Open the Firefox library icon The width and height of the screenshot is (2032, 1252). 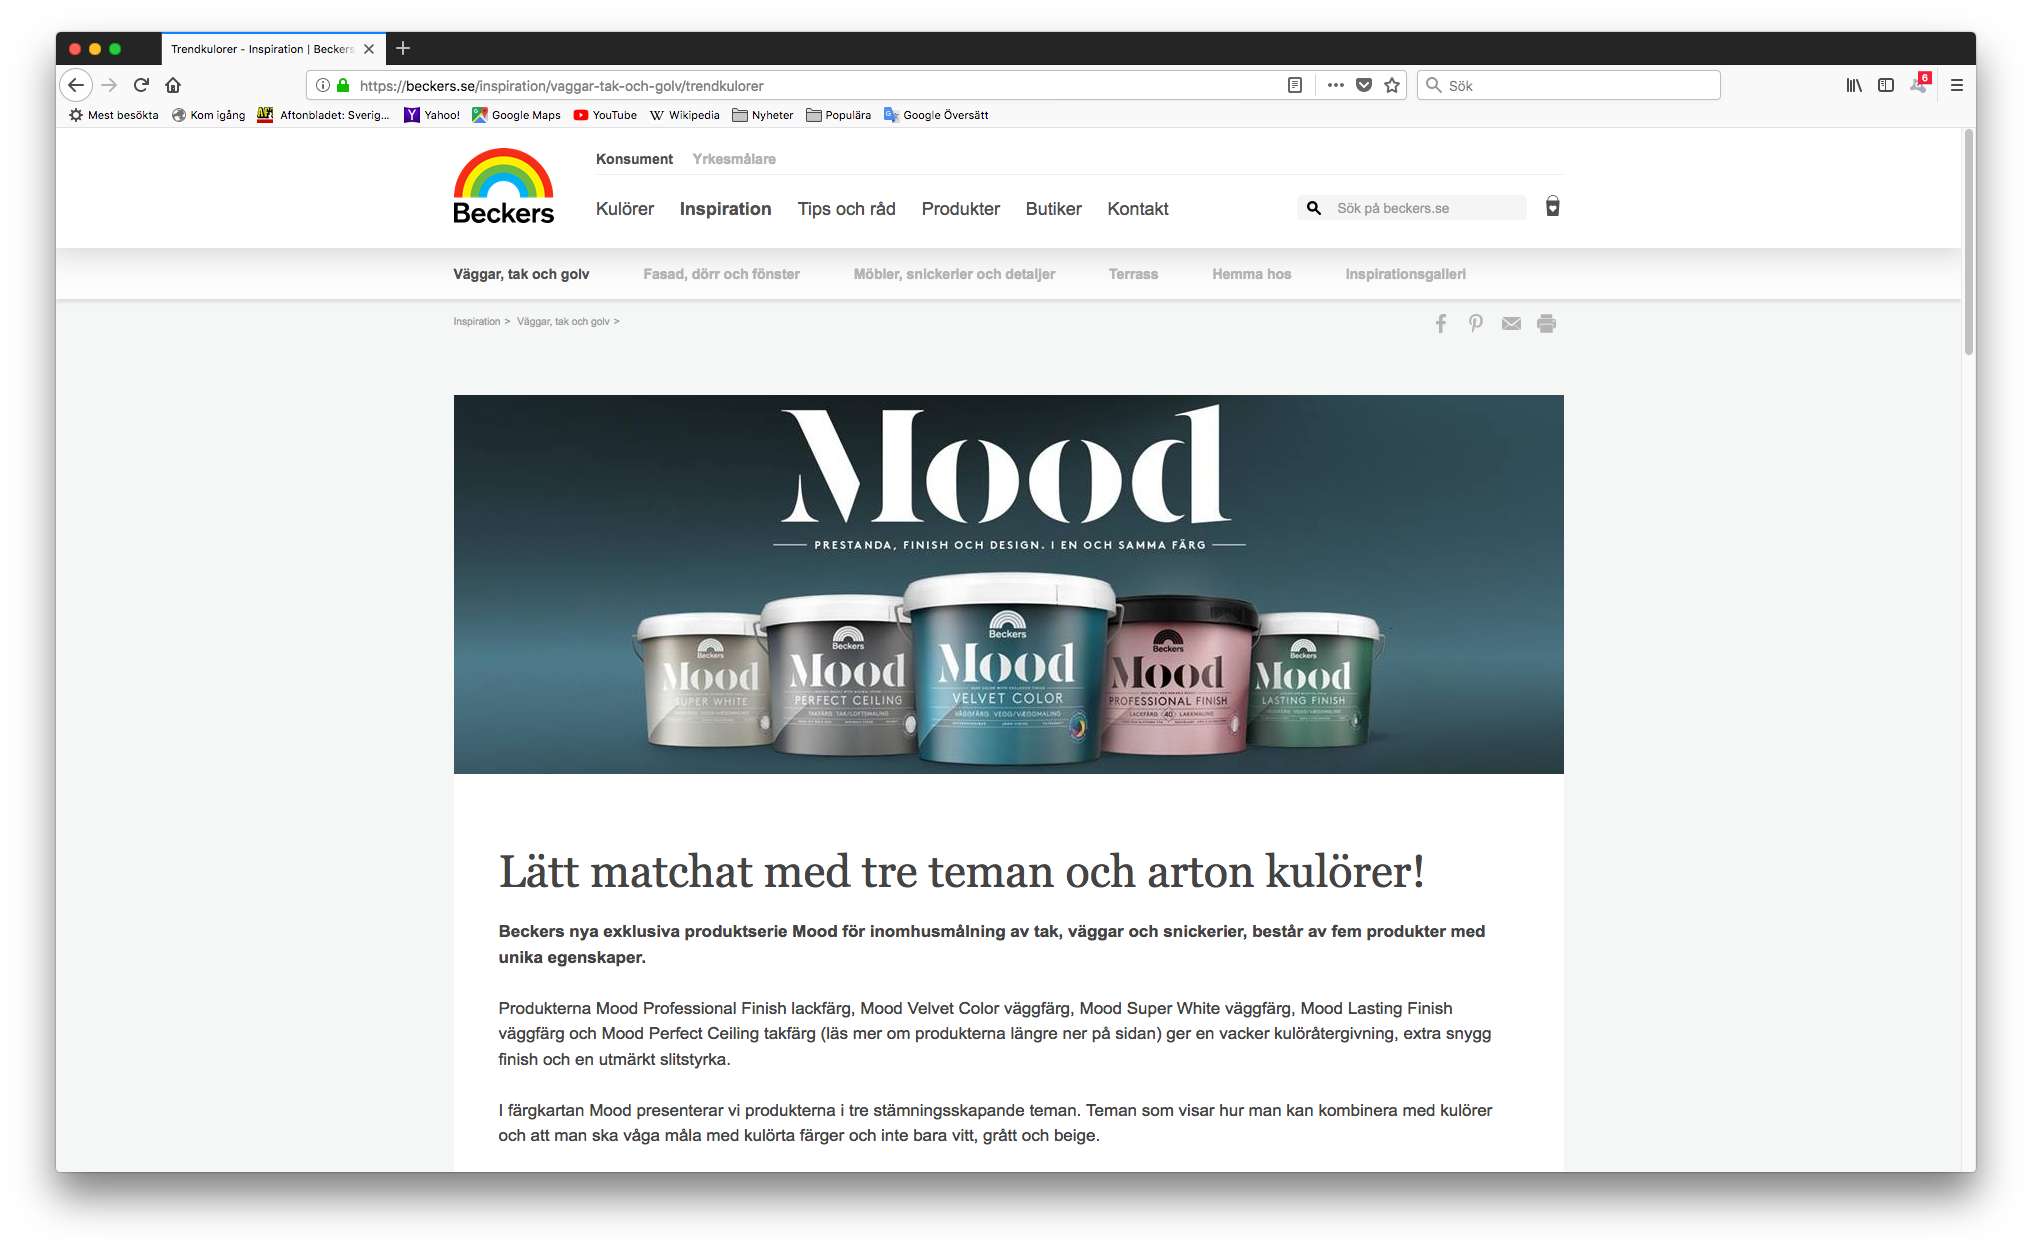coord(1854,85)
